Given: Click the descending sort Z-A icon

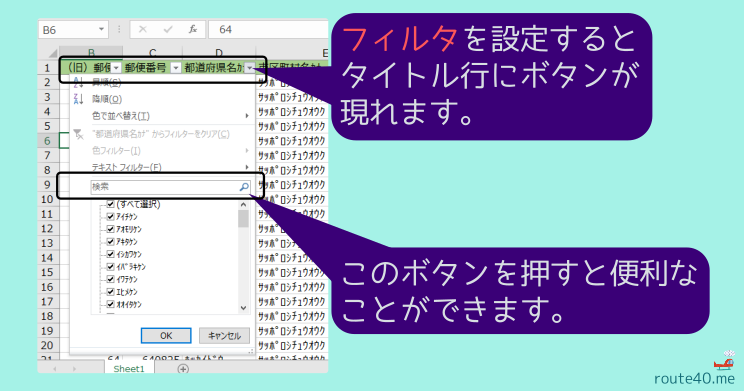Looking at the screenshot, I should click(x=78, y=99).
